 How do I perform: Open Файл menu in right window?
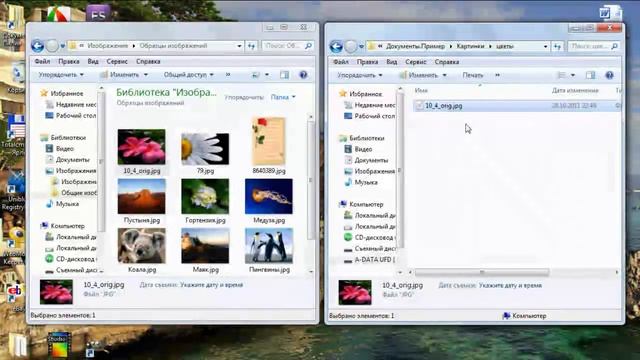[x=341, y=62]
